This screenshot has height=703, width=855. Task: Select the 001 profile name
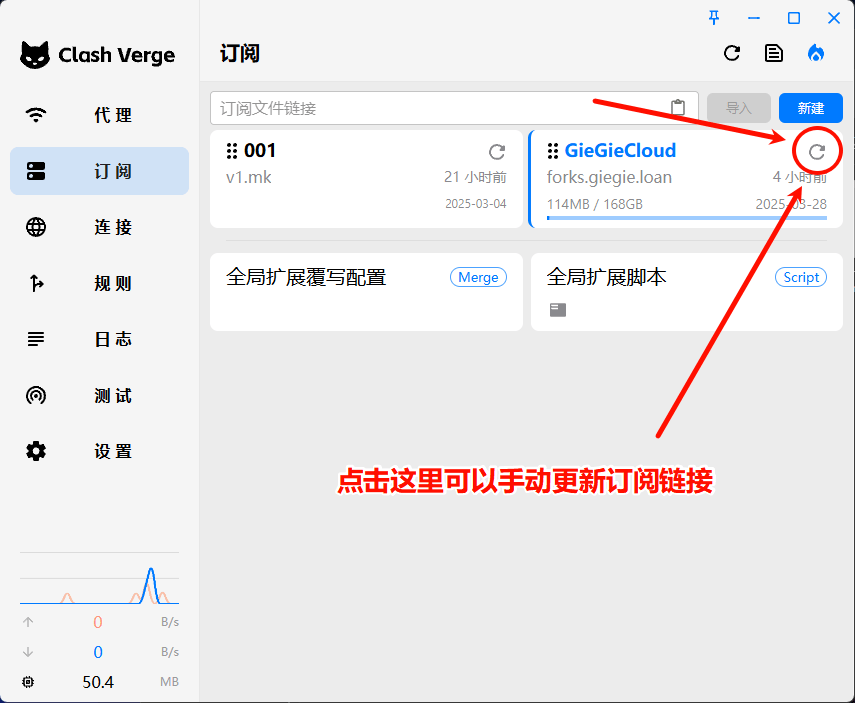tap(260, 151)
